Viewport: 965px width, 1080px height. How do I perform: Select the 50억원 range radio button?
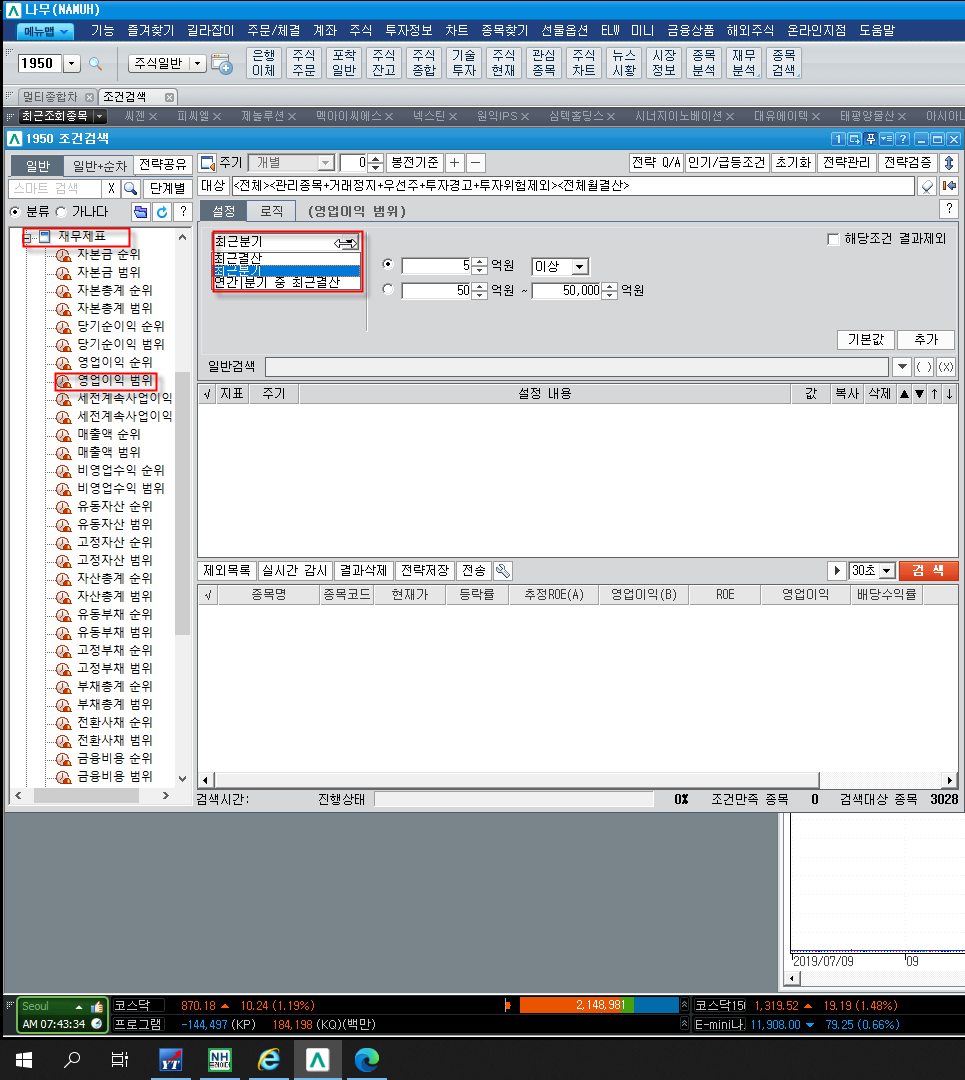(x=389, y=290)
